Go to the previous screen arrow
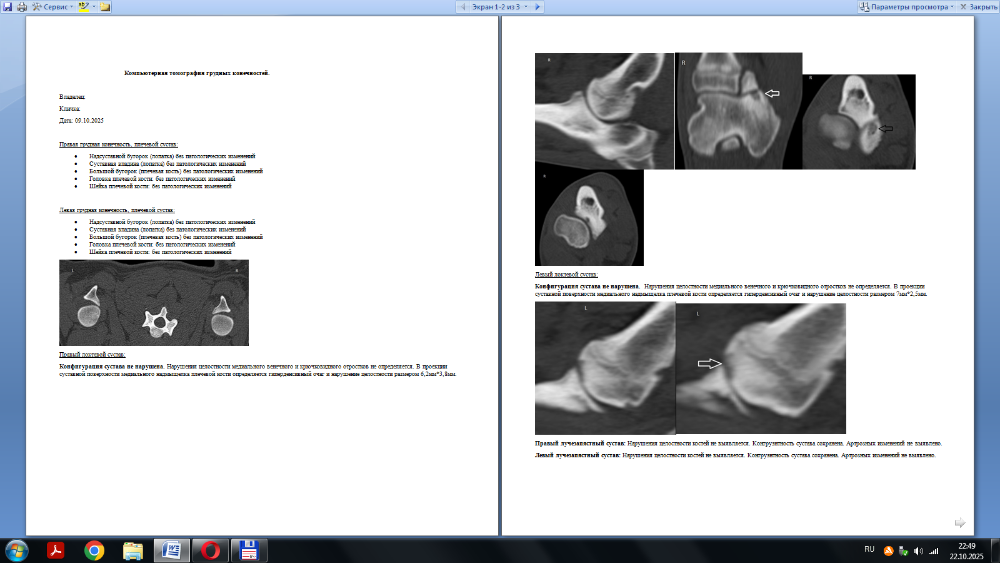Viewport: 1000px width, 563px height. coord(463,6)
